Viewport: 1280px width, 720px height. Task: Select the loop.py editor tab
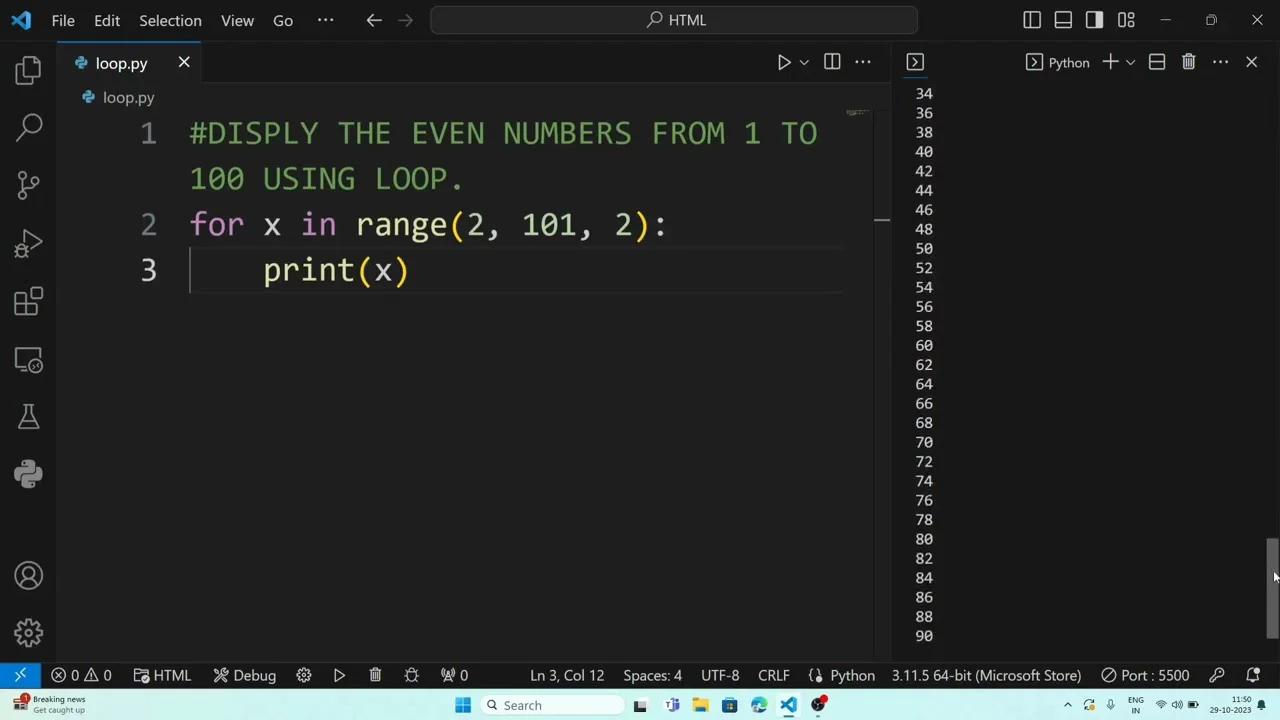coord(121,63)
